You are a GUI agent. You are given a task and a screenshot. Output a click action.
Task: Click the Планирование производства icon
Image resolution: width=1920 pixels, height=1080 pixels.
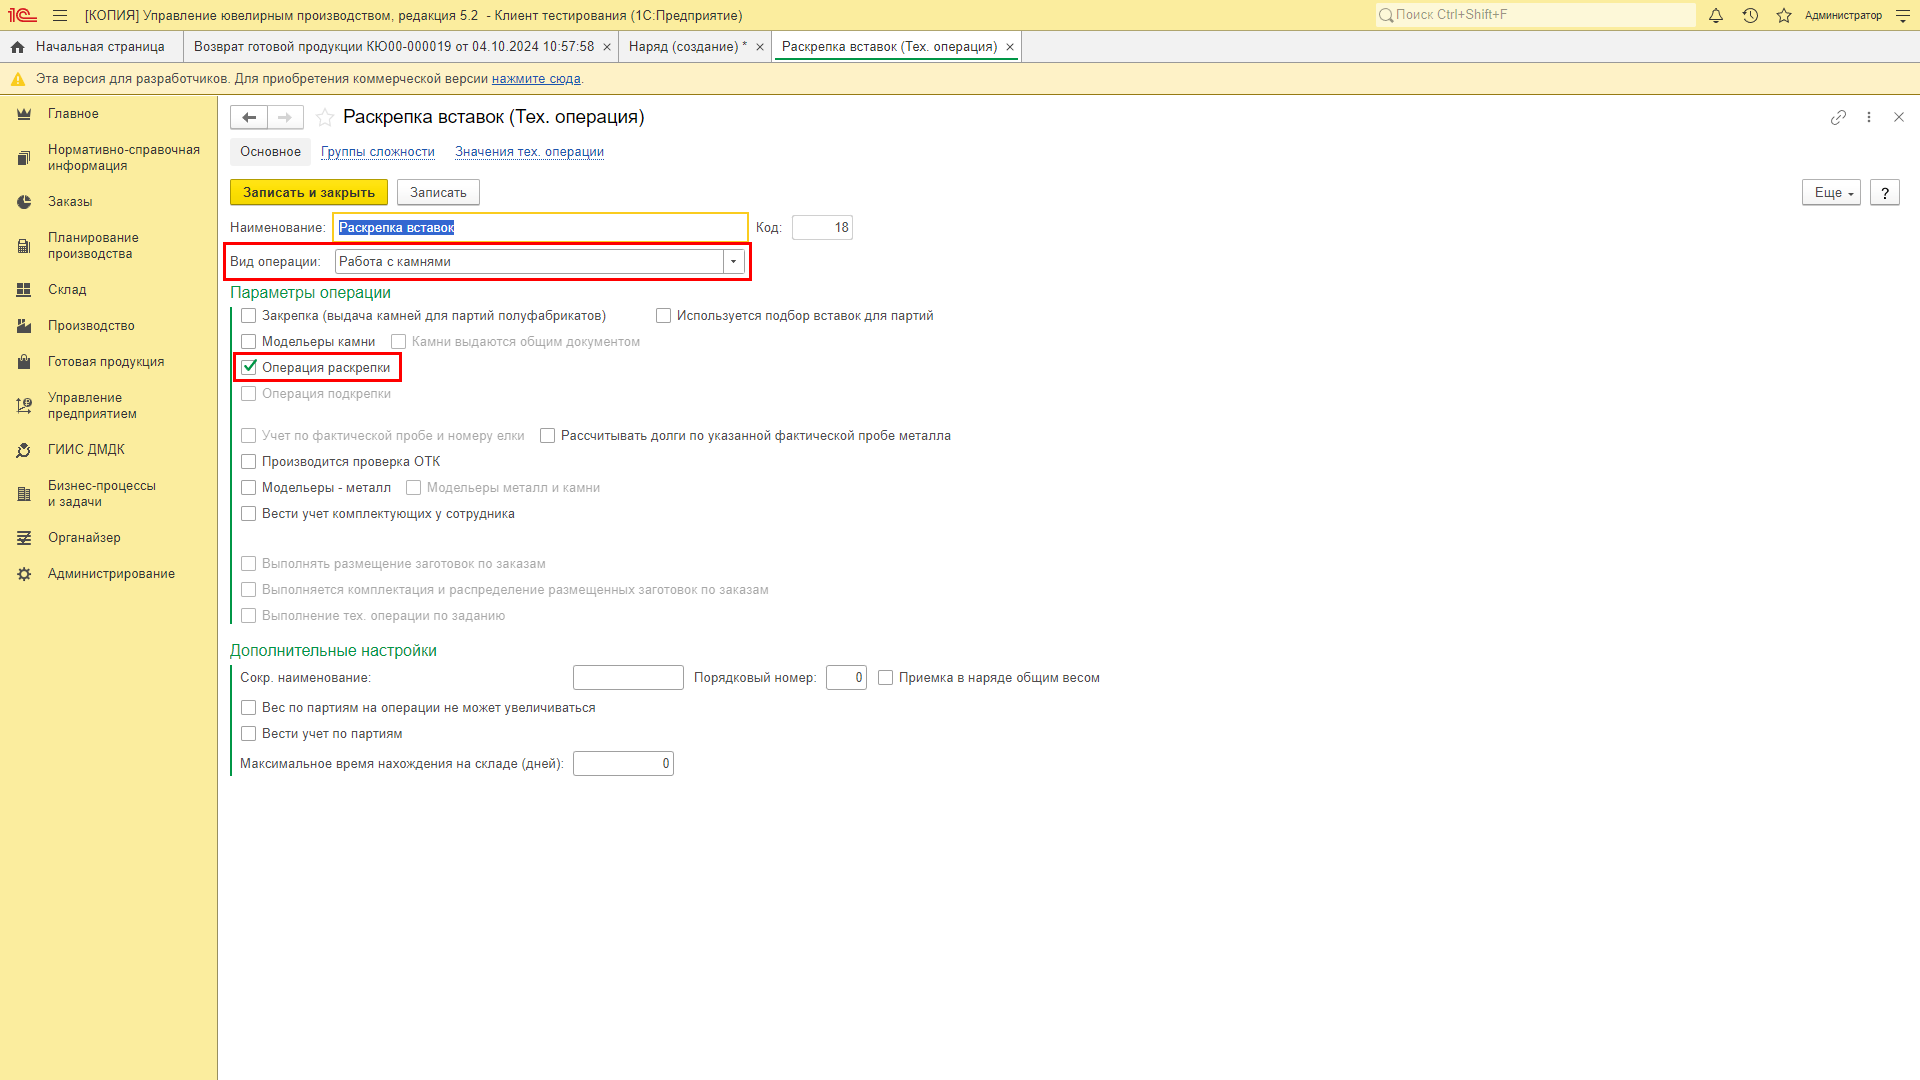coord(24,246)
